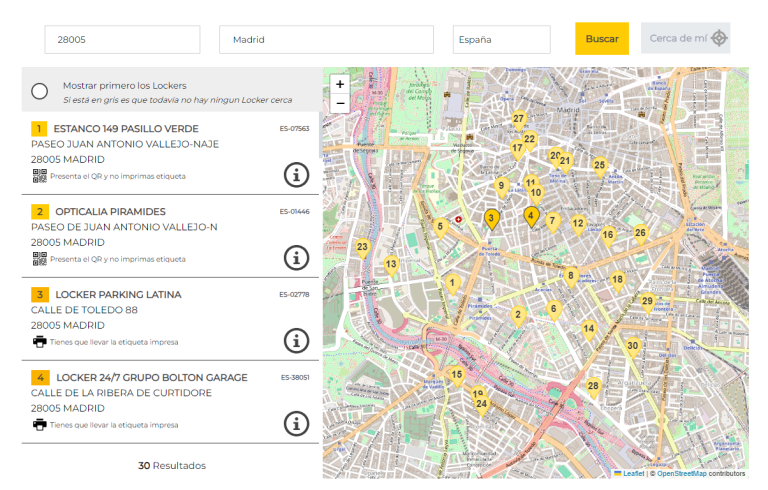768x490 pixels.
Task: Select map marker 2 on the map
Action: pyautogui.click(x=518, y=317)
